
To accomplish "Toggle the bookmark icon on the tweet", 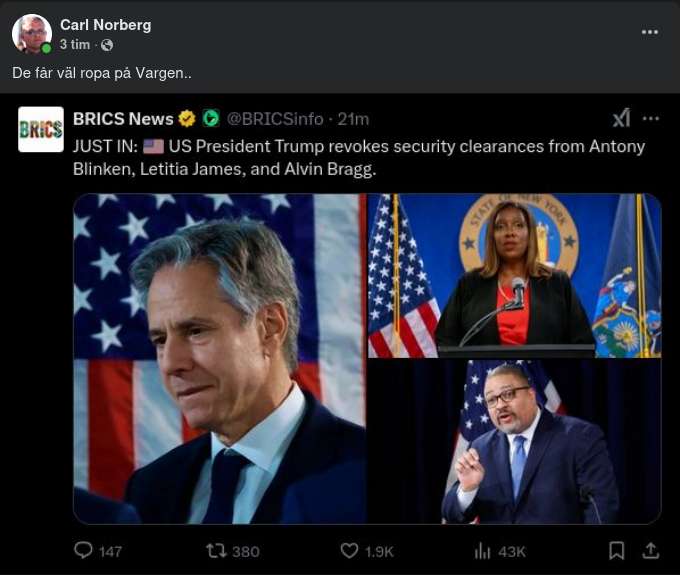I will tap(617, 550).
